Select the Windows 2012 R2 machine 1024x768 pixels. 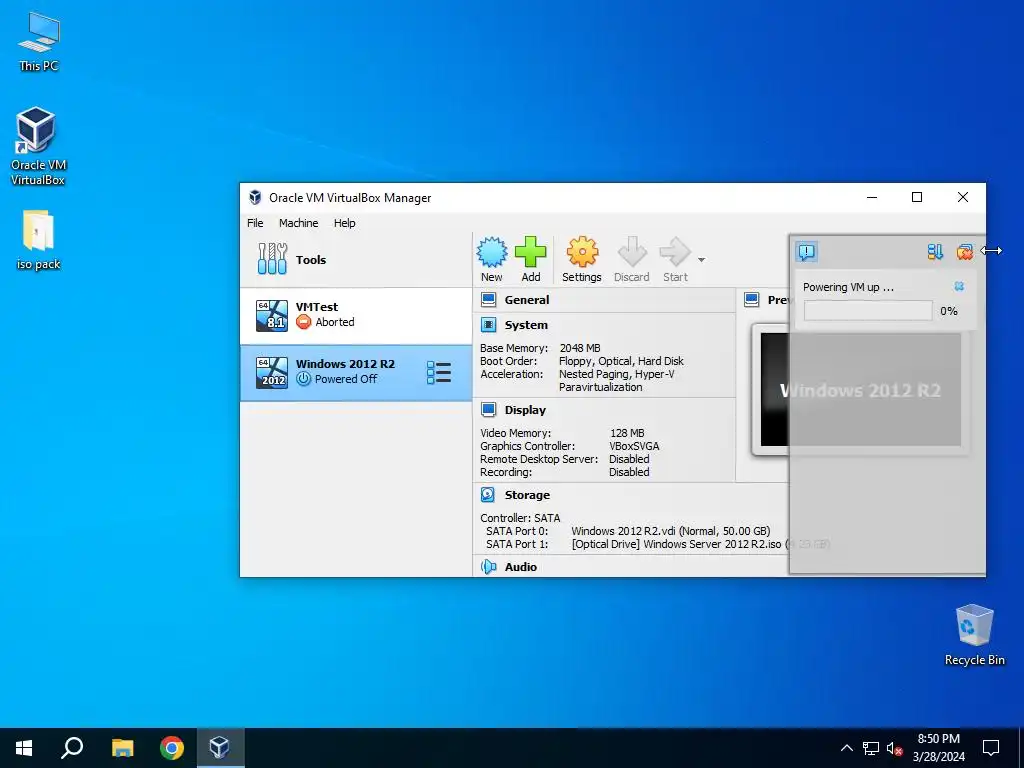(356, 373)
